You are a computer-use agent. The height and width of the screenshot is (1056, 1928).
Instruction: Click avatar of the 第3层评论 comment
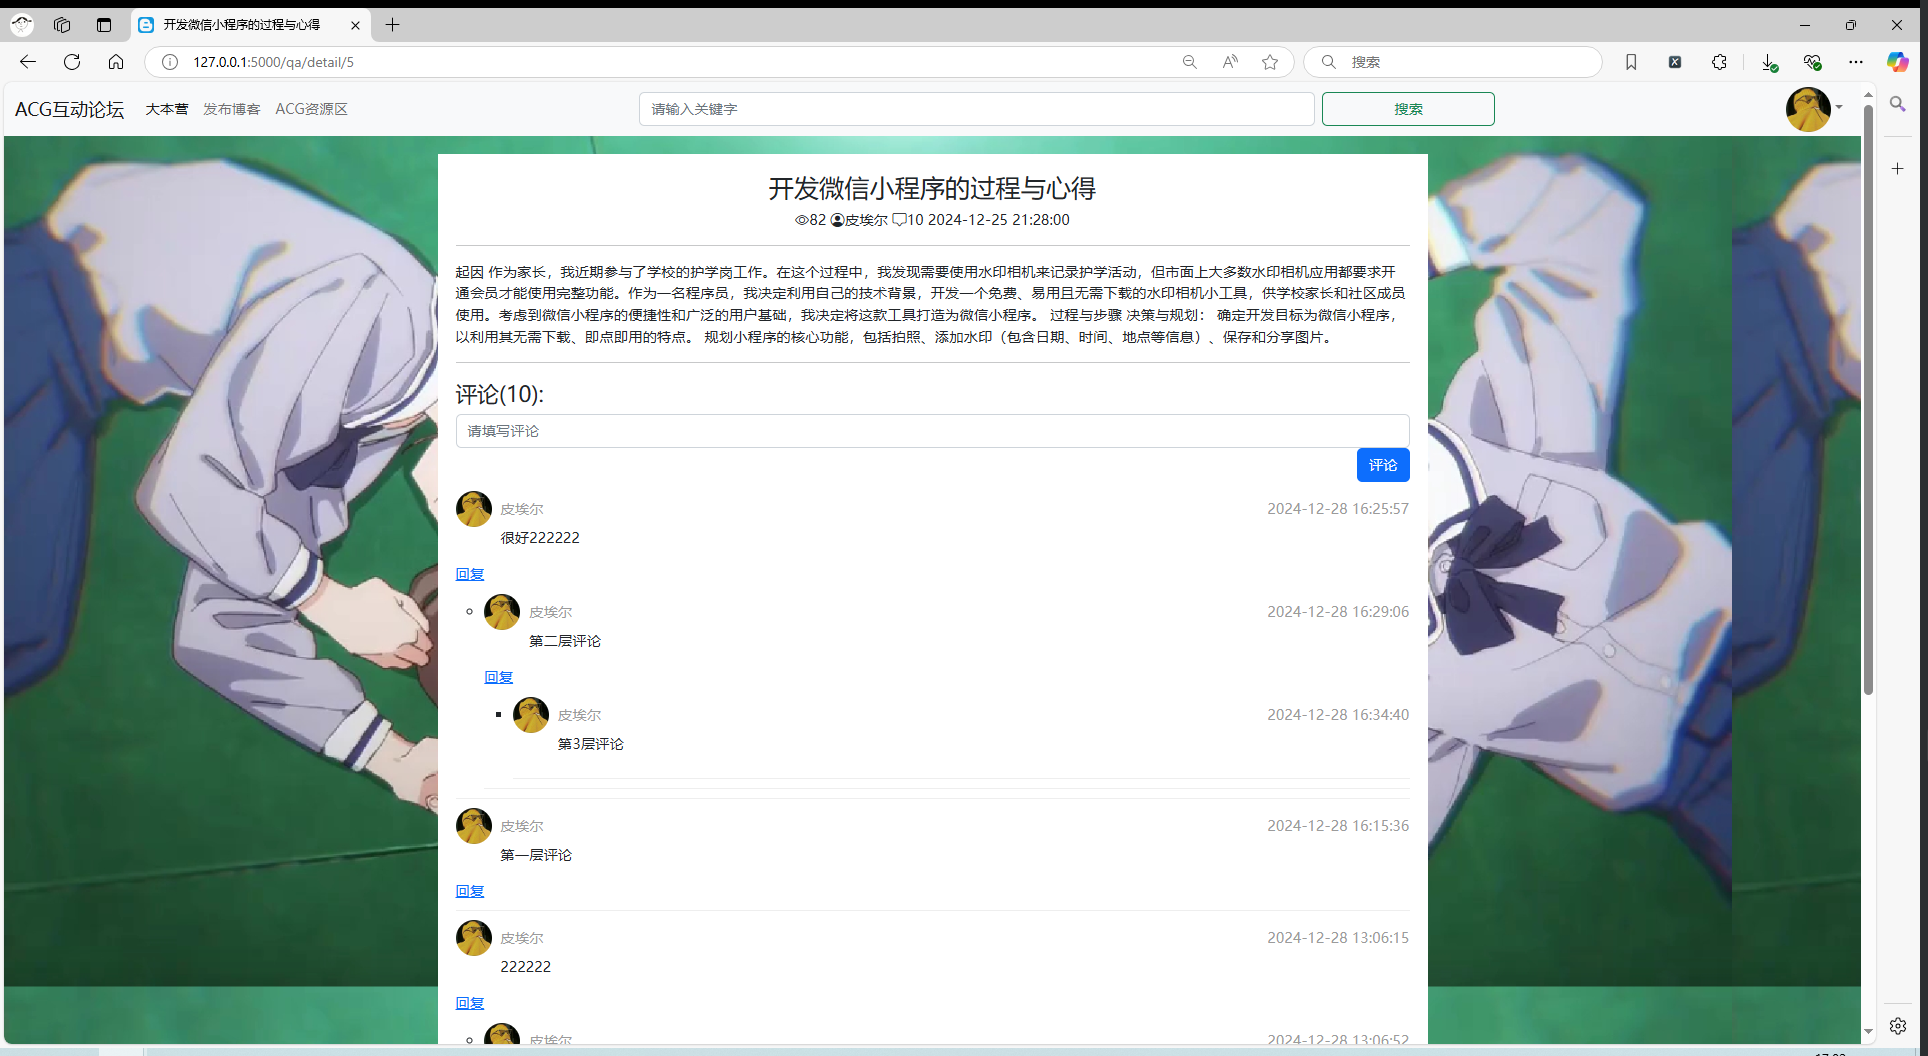pos(531,715)
